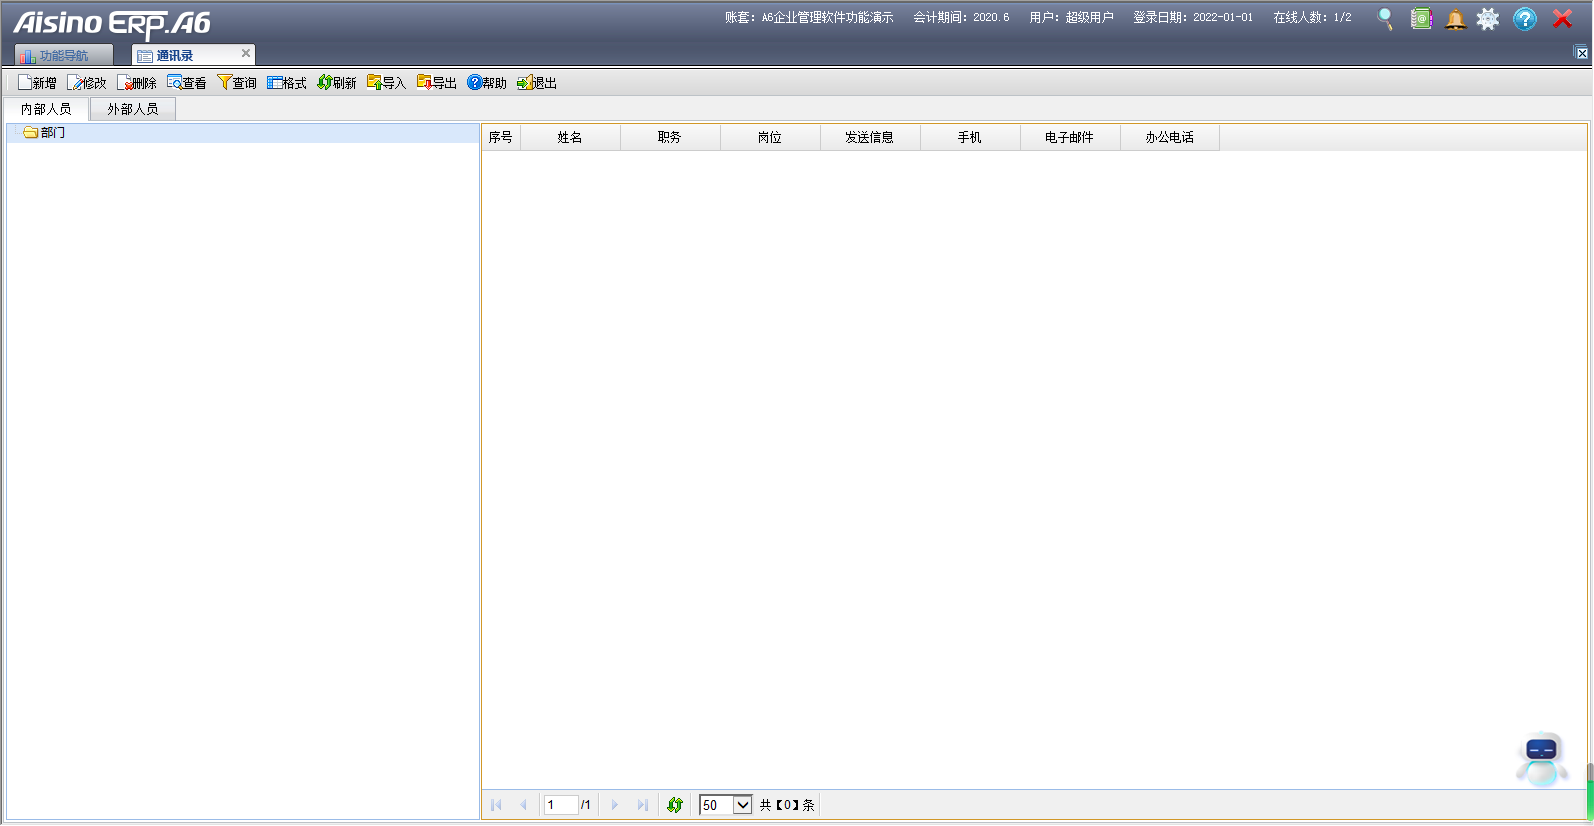Click the 删除 (Delete) toolbar icon
The image size is (1594, 826).
pyautogui.click(x=125, y=83)
